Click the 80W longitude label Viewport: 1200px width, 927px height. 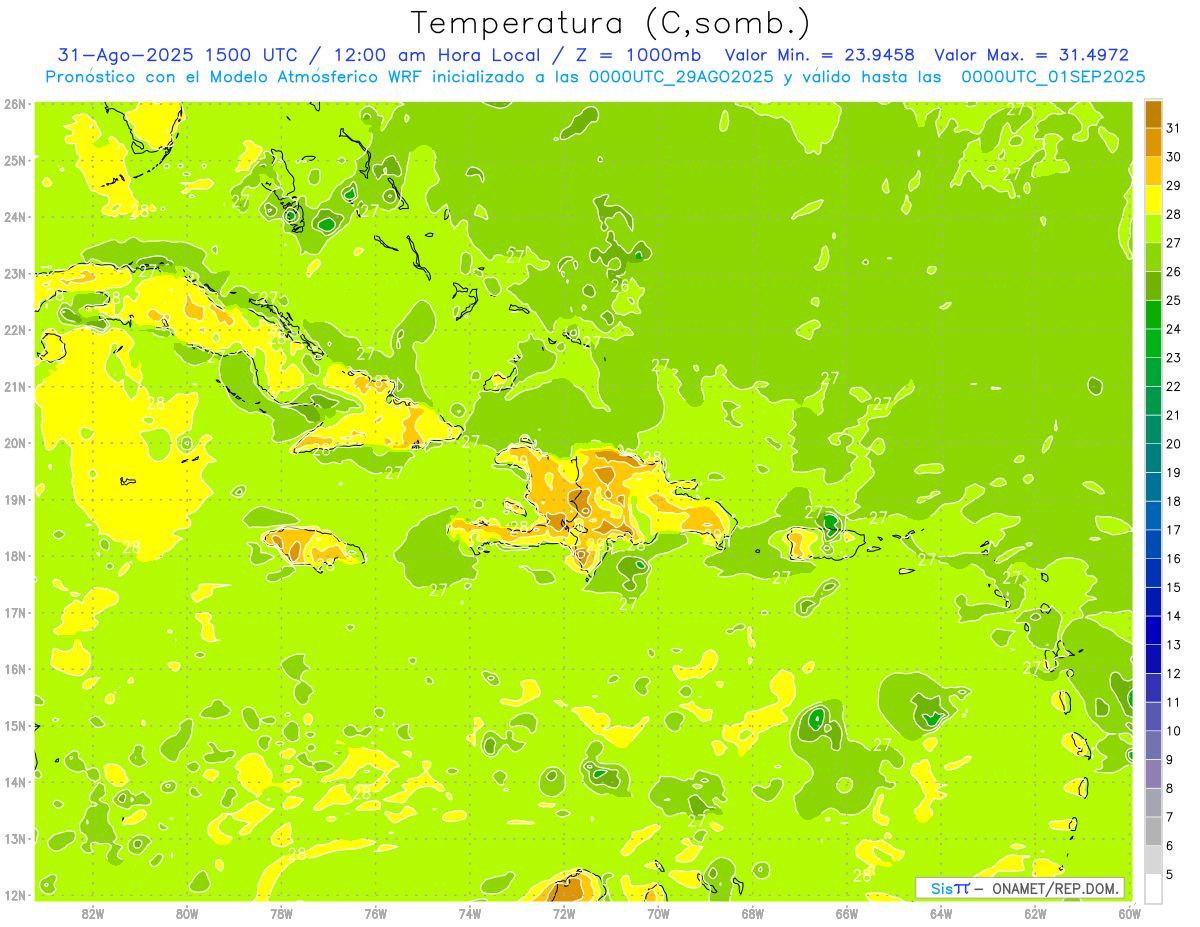187,913
